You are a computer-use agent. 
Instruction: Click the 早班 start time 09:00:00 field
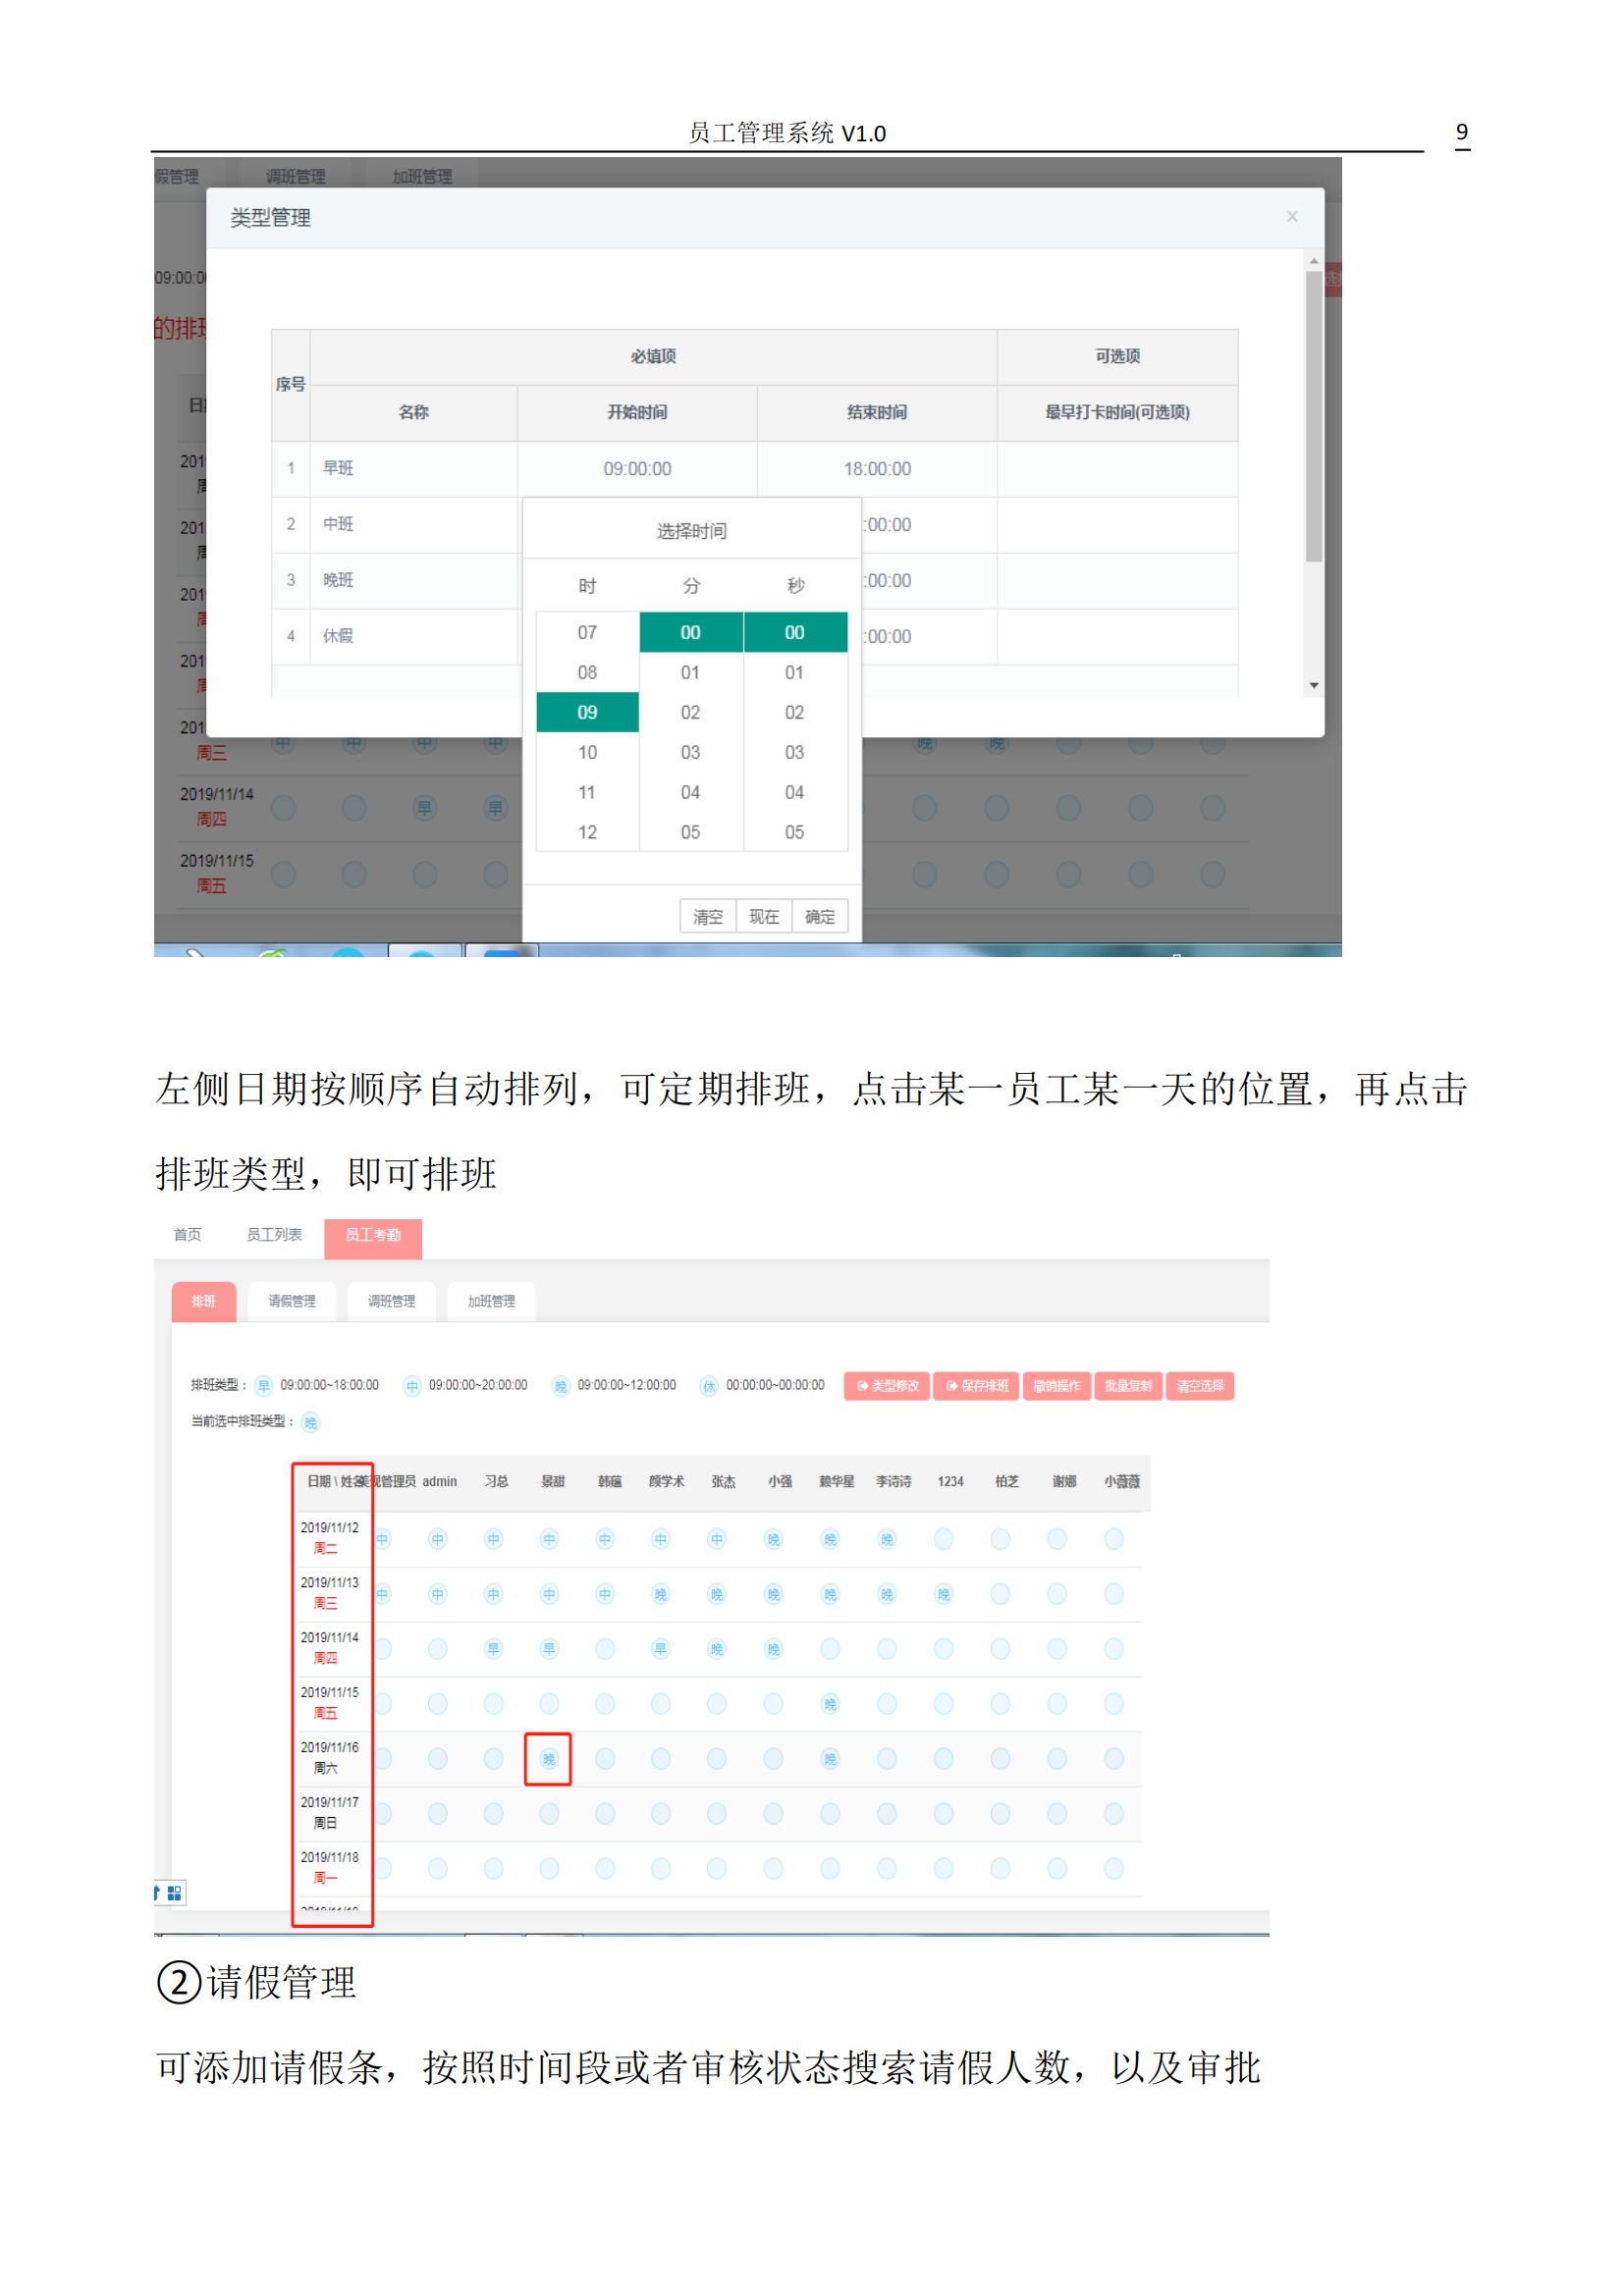coord(637,469)
